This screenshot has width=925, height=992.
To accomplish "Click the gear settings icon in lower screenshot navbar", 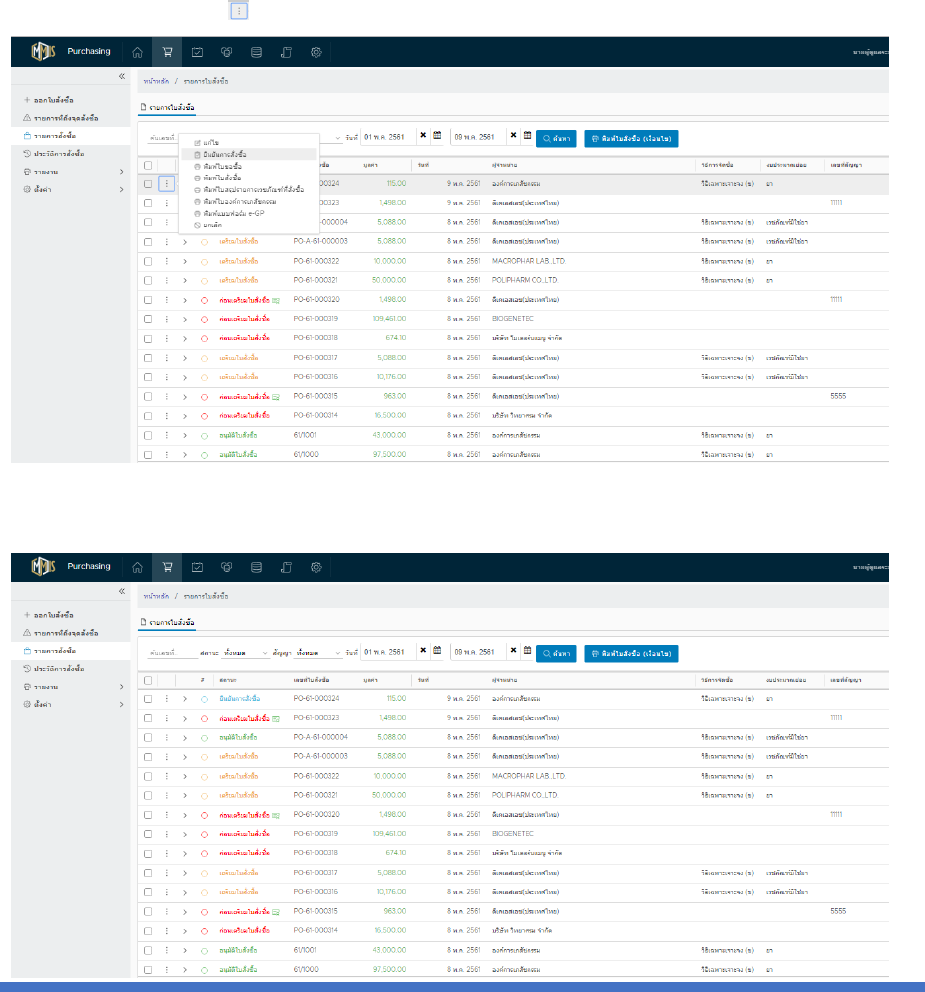I will tap(316, 567).
